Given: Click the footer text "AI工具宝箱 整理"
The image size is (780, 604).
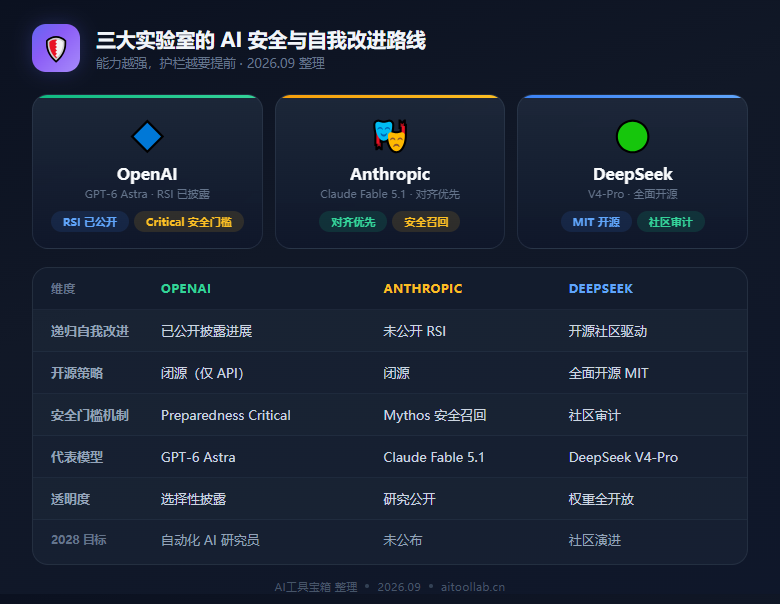Looking at the screenshot, I should coord(316,587).
